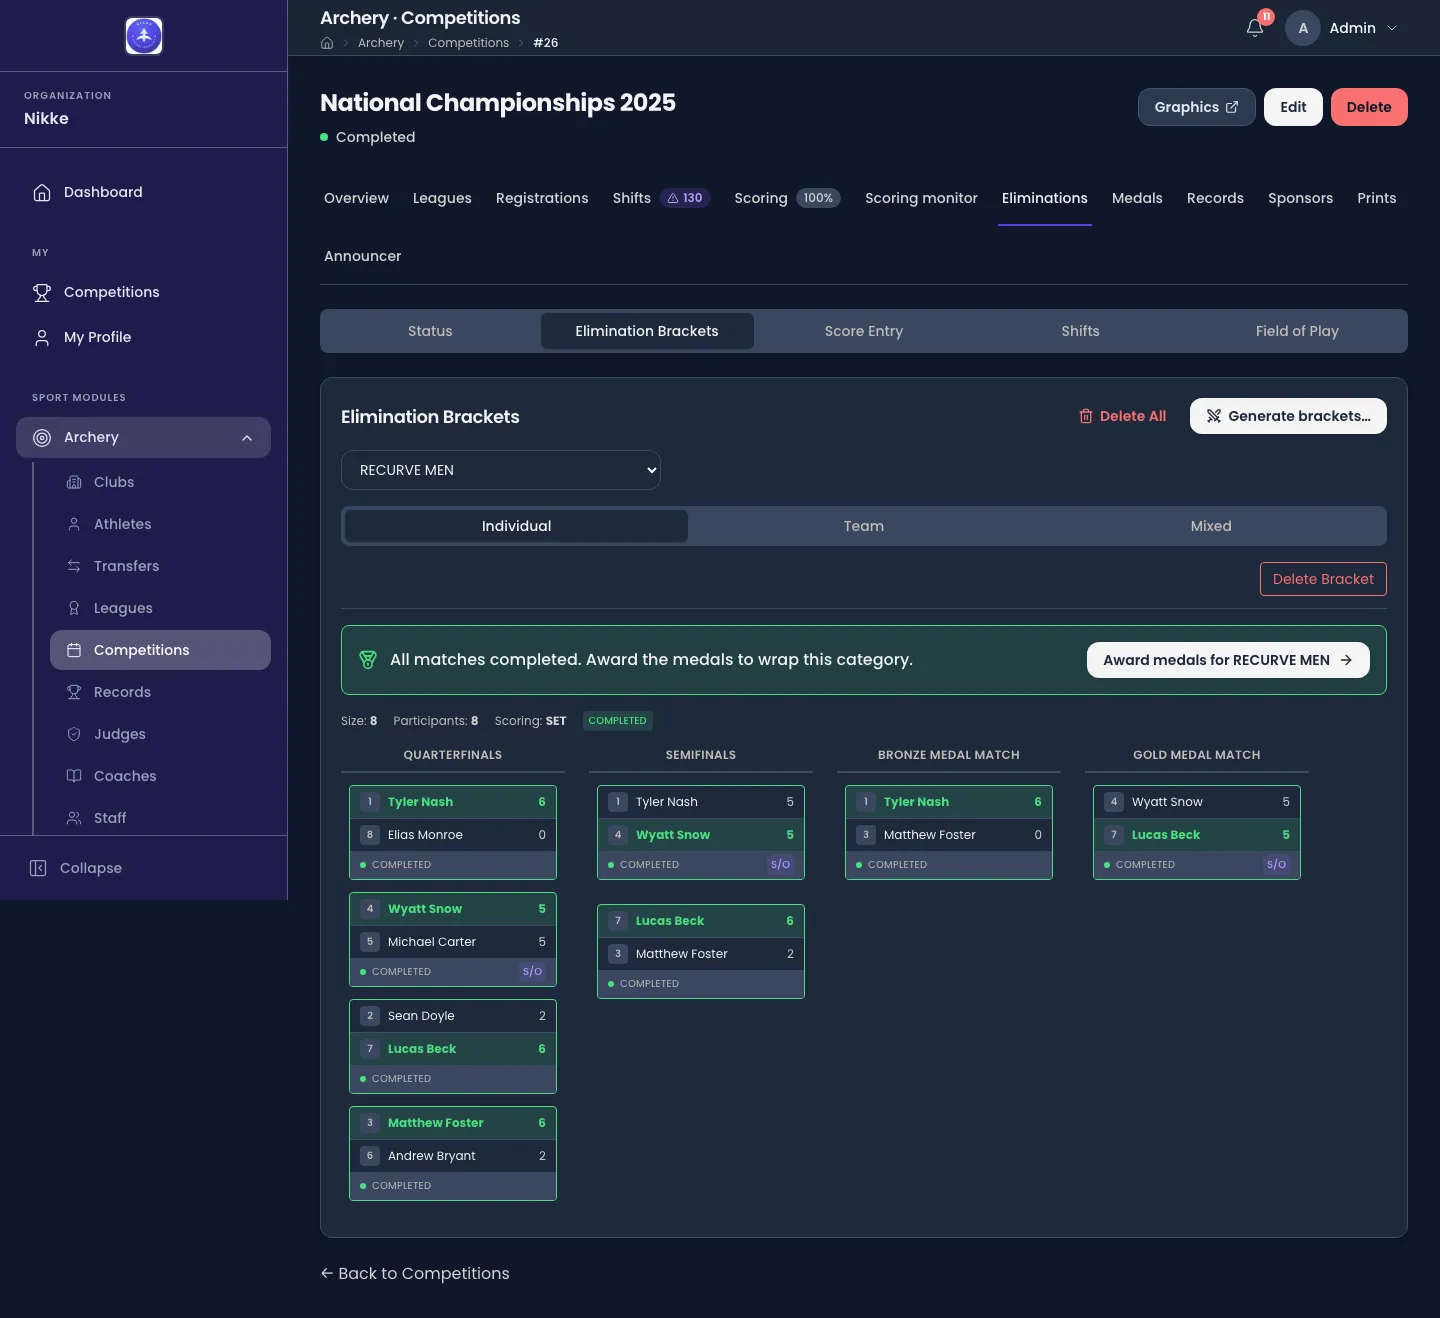
Task: Select the Individual bracket type
Action: tap(516, 526)
